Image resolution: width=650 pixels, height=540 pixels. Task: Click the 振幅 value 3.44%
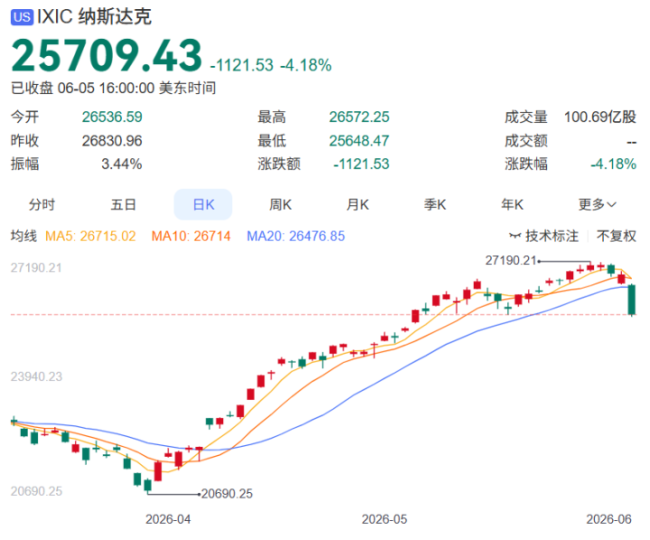(121, 164)
